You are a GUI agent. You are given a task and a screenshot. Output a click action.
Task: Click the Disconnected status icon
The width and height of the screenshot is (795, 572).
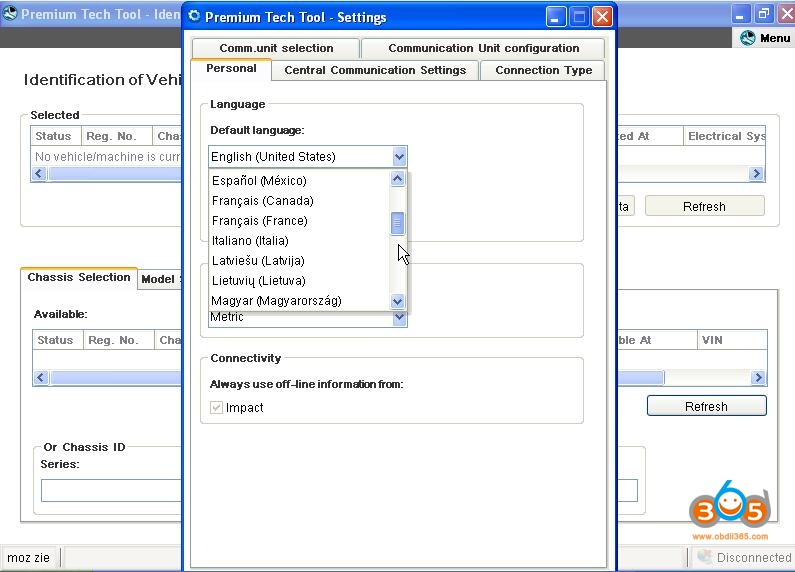704,557
